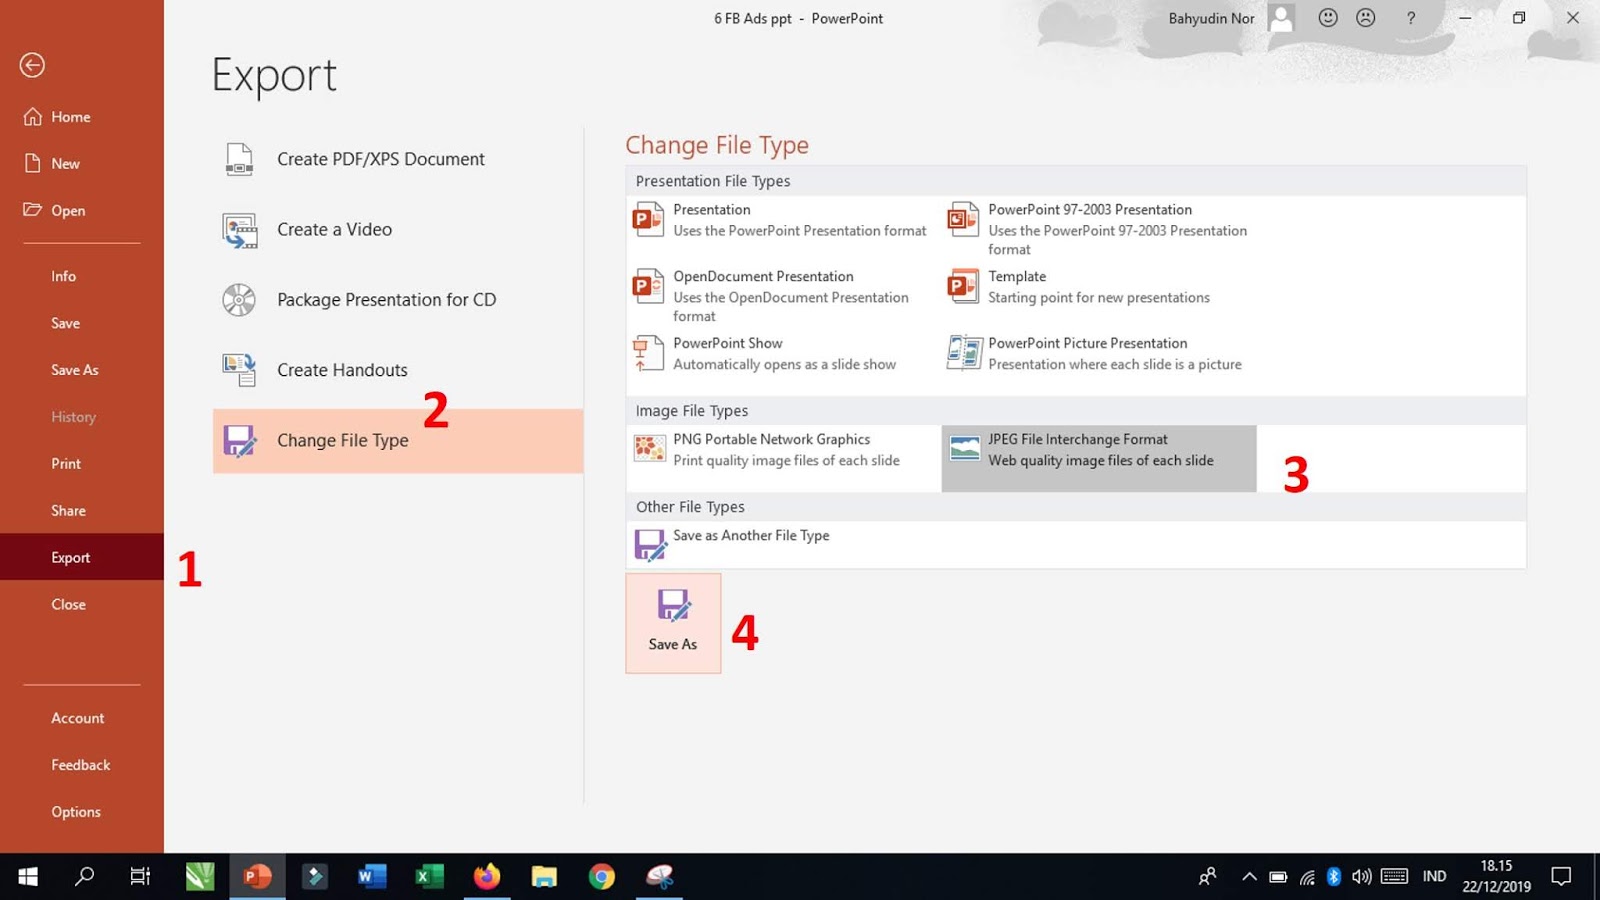Click the taskbar search icon
The width and height of the screenshot is (1600, 900).
coord(85,877)
